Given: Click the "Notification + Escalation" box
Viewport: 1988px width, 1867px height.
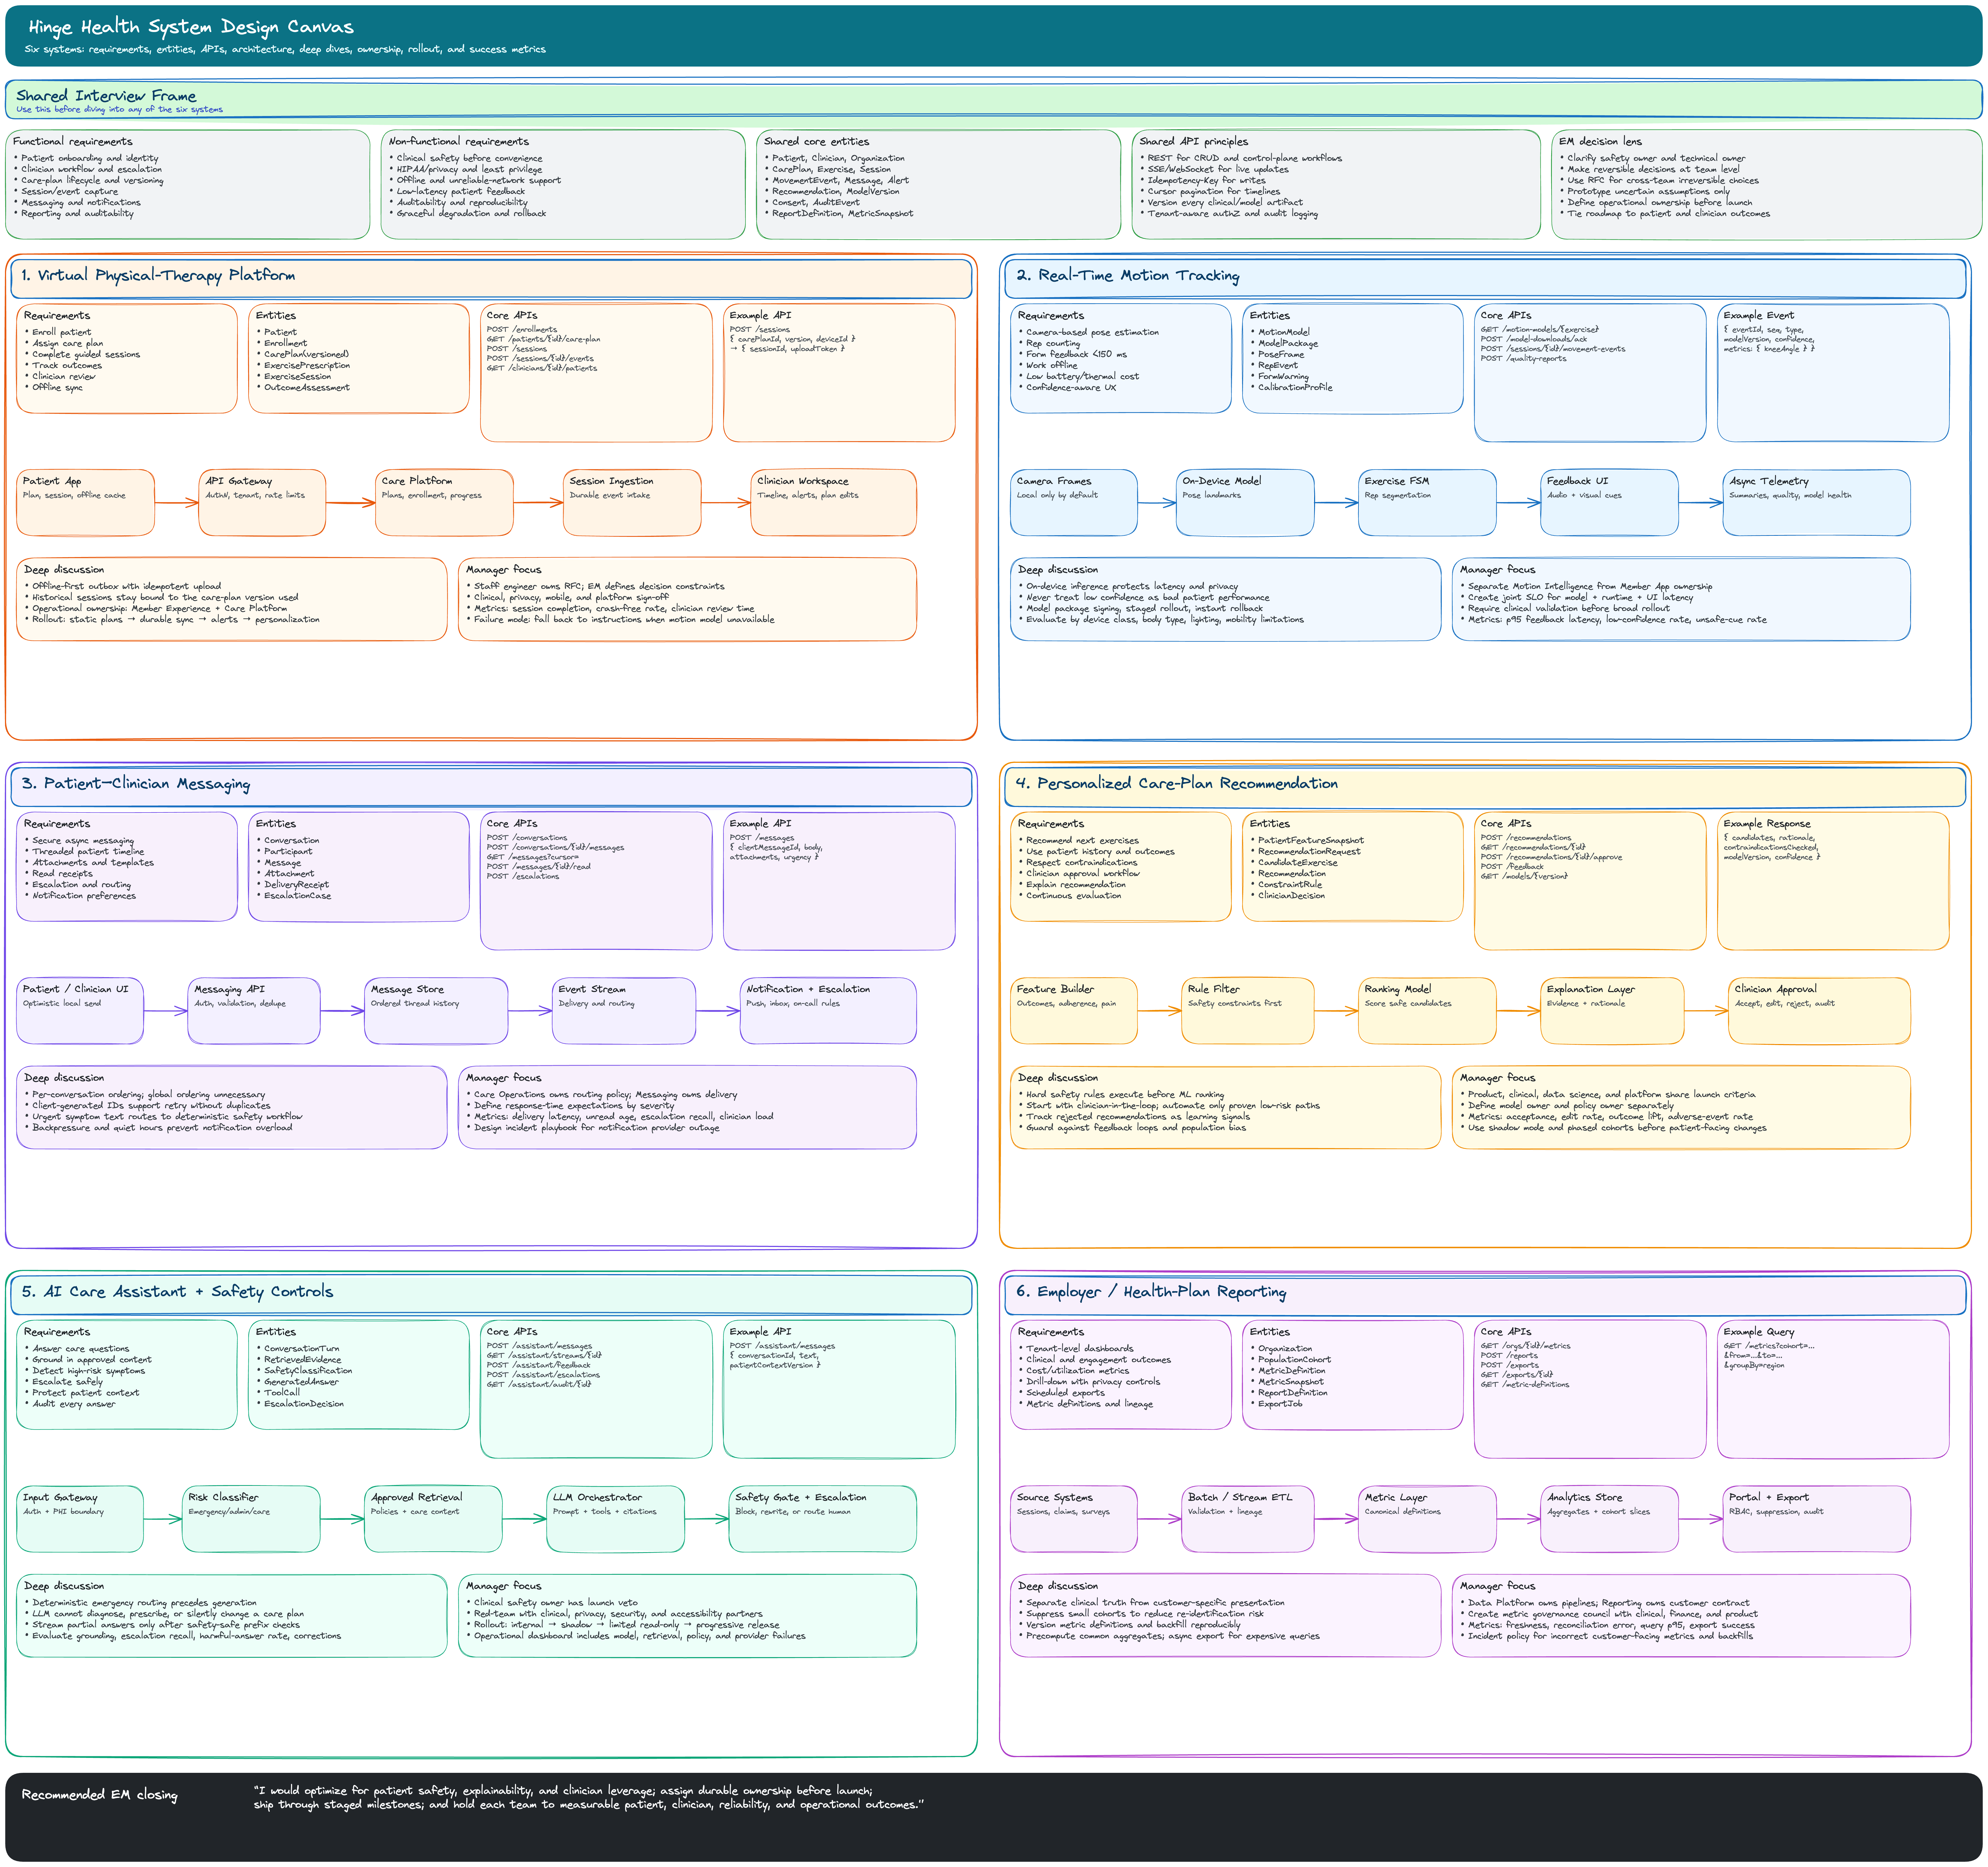Looking at the screenshot, I should tap(828, 1011).
